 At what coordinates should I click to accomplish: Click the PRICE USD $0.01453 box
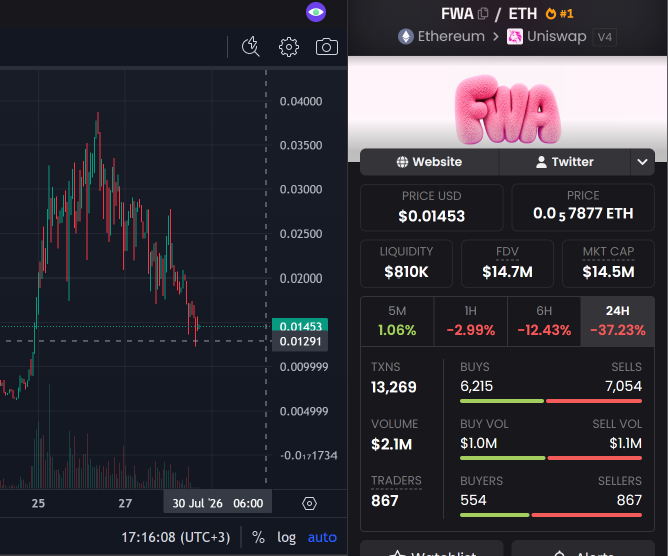(x=432, y=207)
